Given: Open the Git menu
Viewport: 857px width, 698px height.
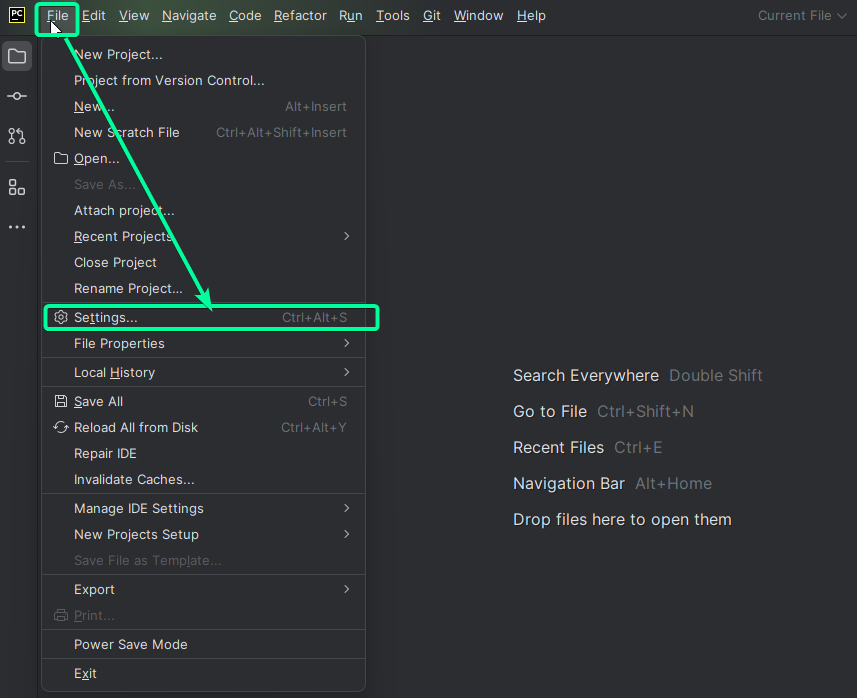Looking at the screenshot, I should [431, 16].
